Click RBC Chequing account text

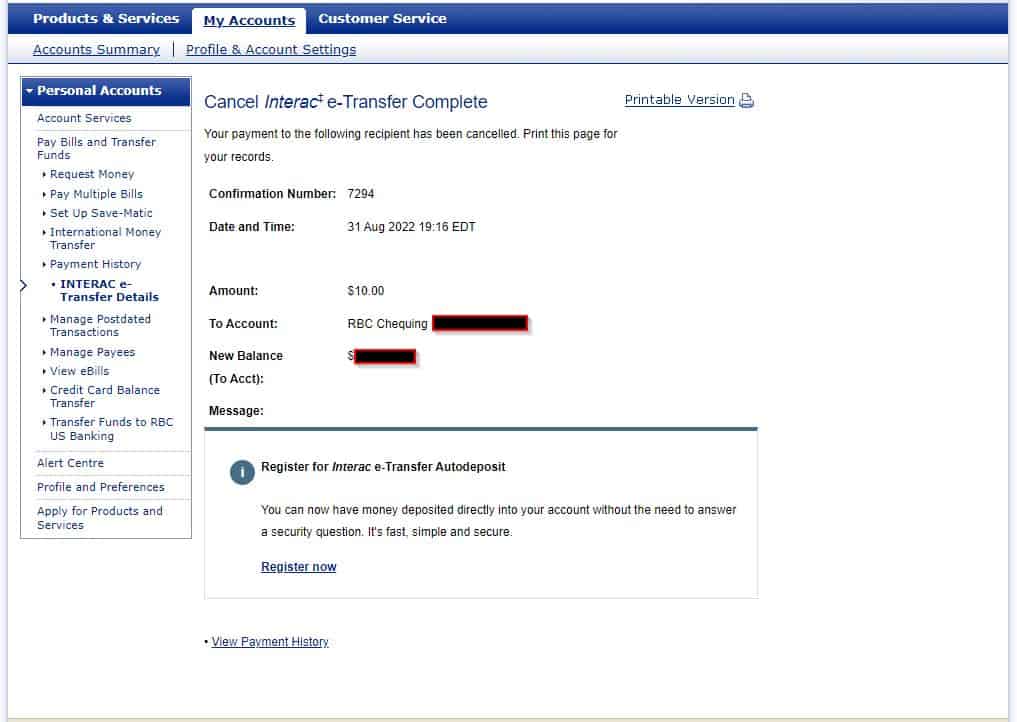tap(387, 324)
